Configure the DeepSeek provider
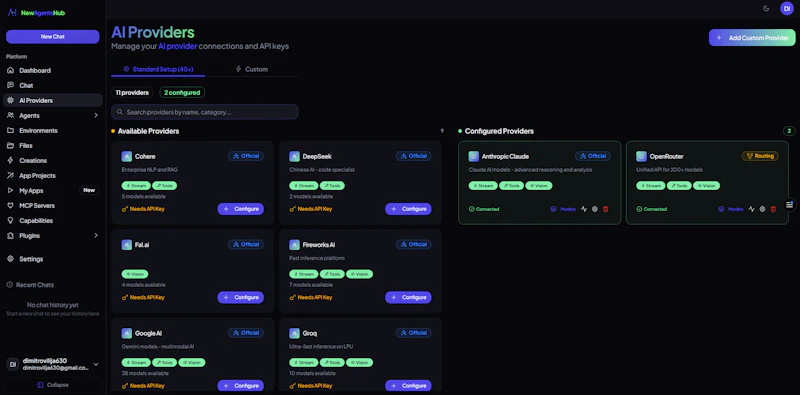800x395 pixels. [x=408, y=209]
